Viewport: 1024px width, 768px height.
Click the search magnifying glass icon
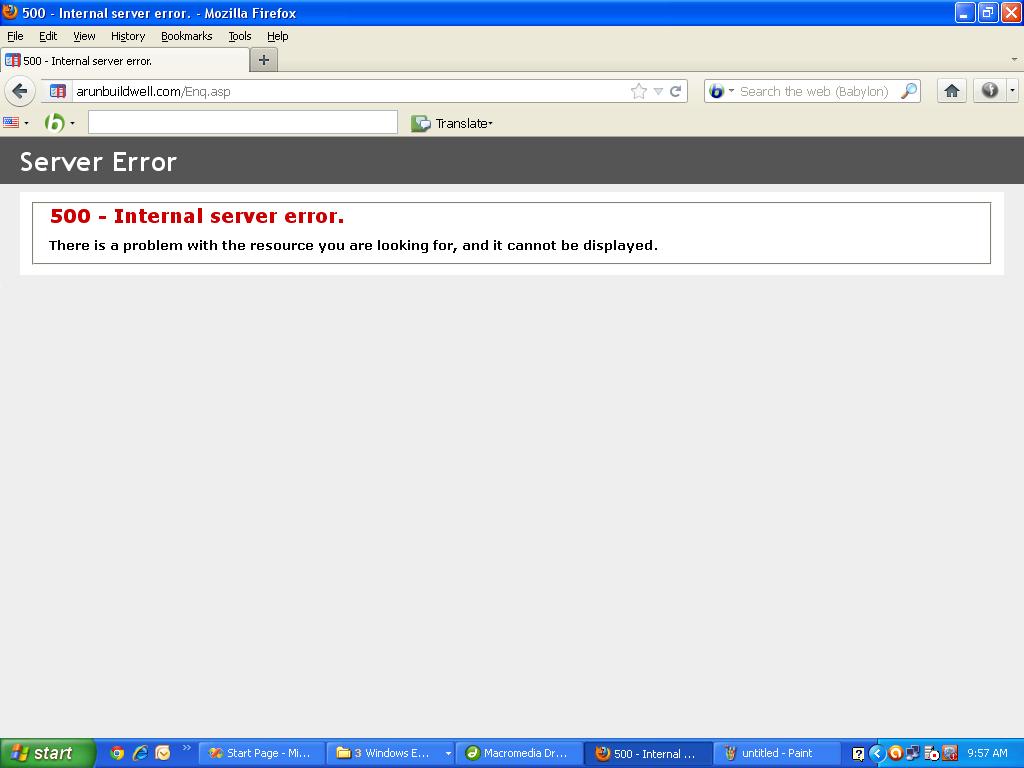[908, 91]
